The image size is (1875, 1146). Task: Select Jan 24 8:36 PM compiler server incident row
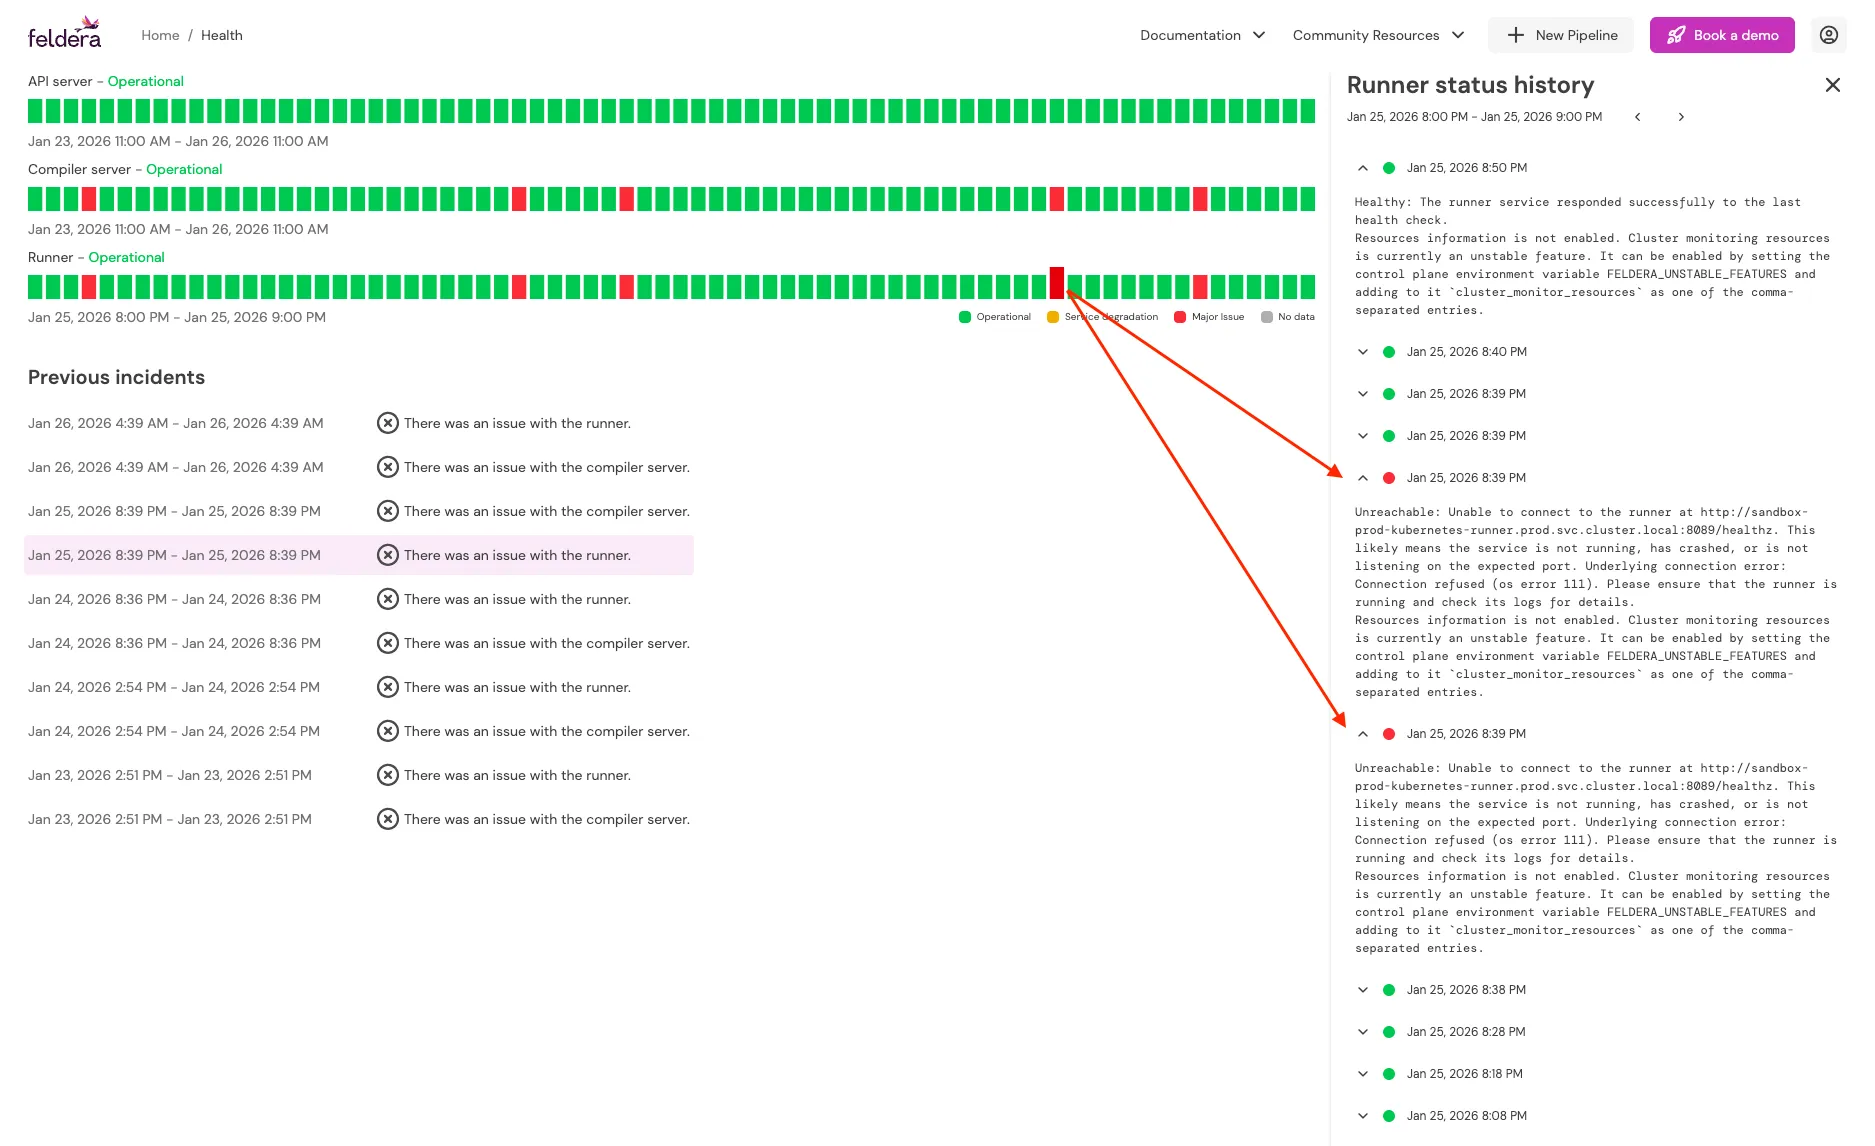(x=359, y=643)
